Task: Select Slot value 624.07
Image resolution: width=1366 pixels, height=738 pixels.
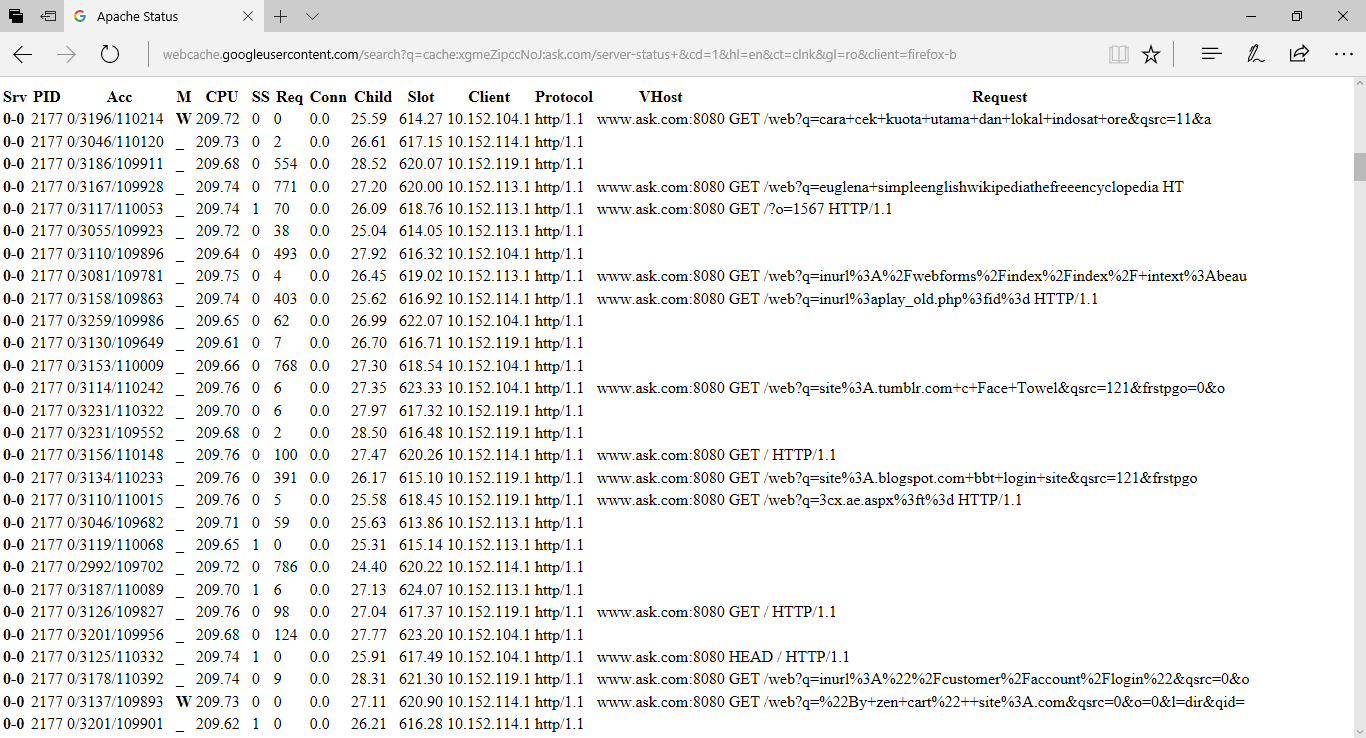Action: 420,590
